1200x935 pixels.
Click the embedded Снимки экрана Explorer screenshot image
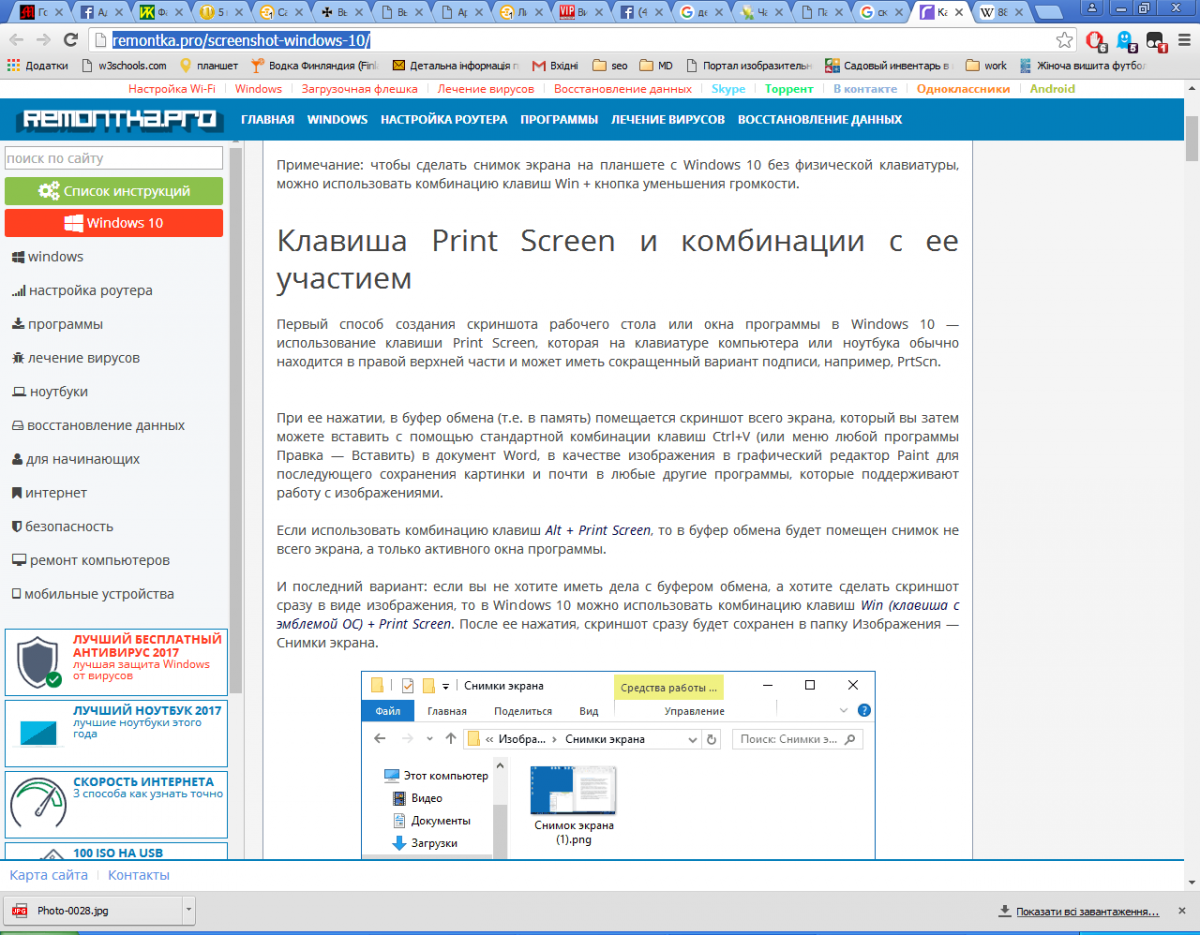617,765
